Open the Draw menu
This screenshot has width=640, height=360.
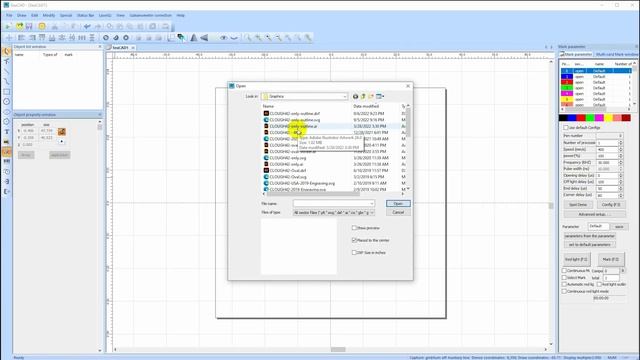[22, 15]
